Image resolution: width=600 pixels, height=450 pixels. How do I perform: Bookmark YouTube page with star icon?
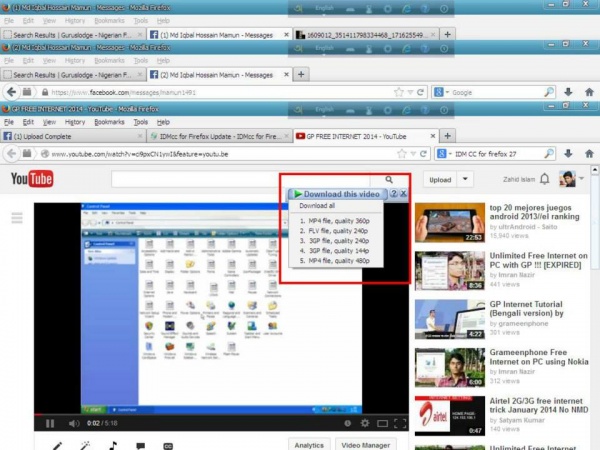pyautogui.click(x=401, y=154)
